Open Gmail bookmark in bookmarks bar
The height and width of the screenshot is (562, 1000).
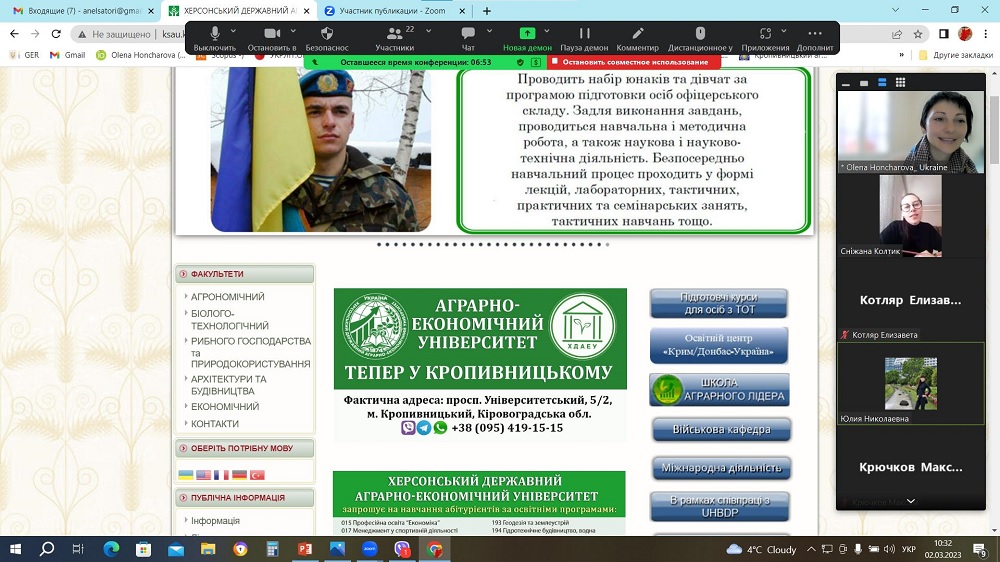pos(68,55)
